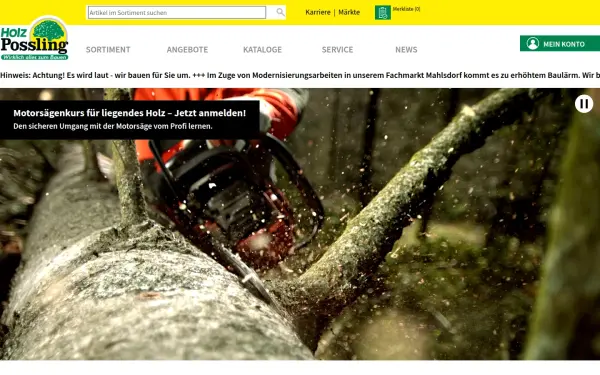
Task: Open the Kataloge menu
Action: coord(262,49)
